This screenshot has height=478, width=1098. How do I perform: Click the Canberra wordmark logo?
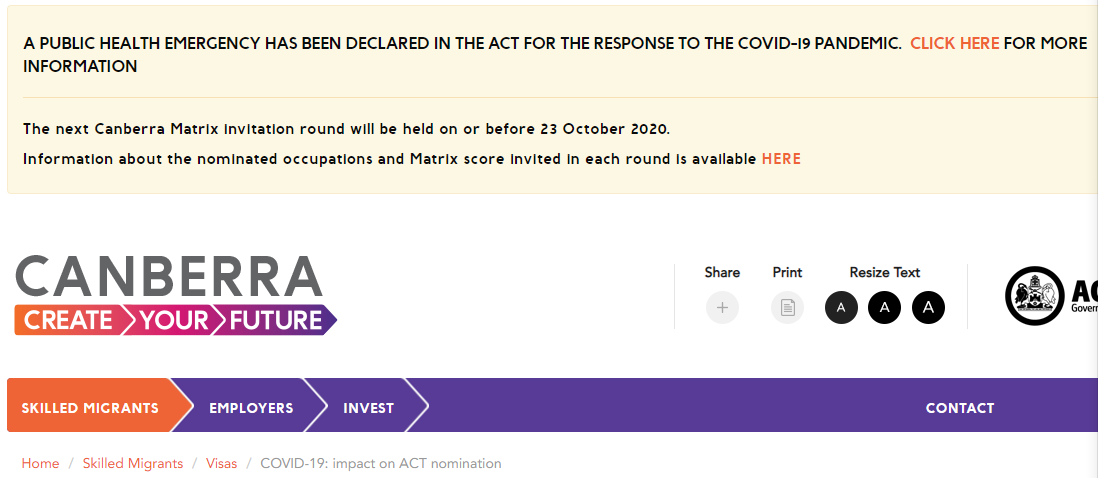[x=169, y=276]
